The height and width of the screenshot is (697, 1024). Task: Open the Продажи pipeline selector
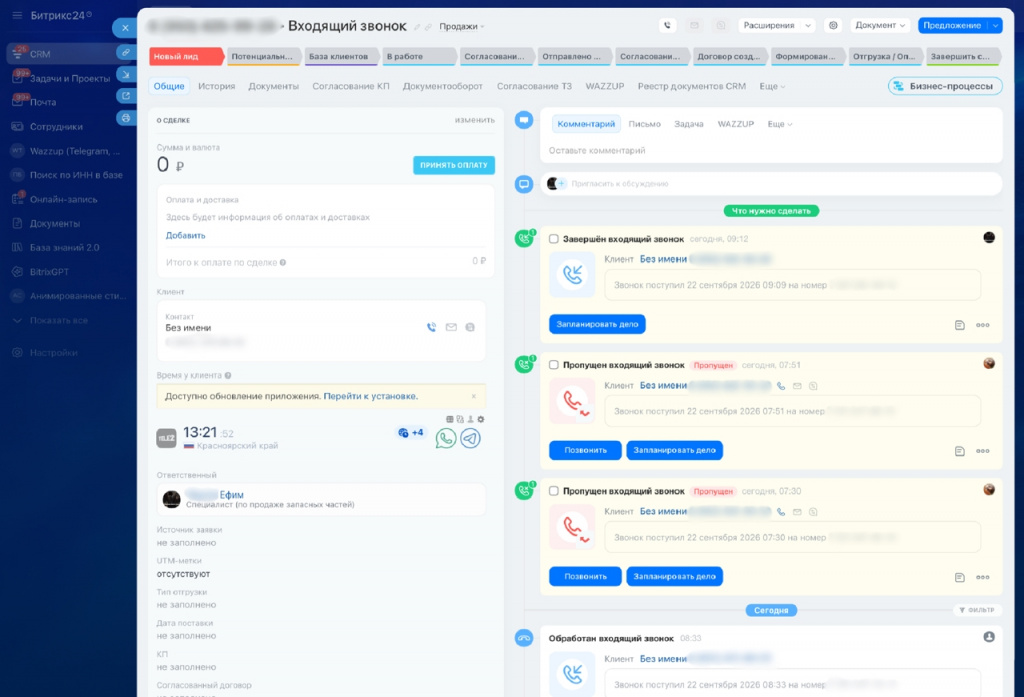tap(462, 27)
